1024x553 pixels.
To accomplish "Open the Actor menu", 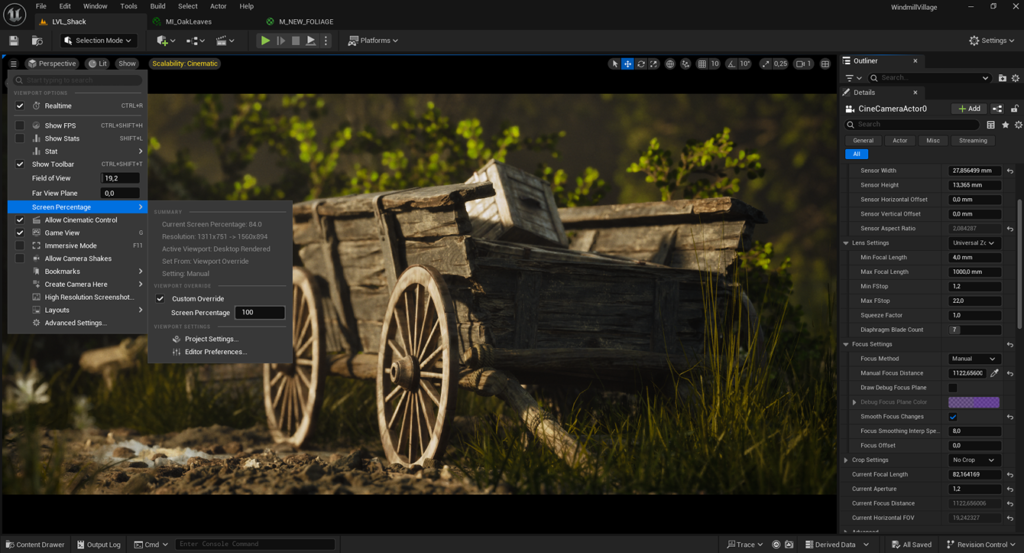I will click(218, 7).
